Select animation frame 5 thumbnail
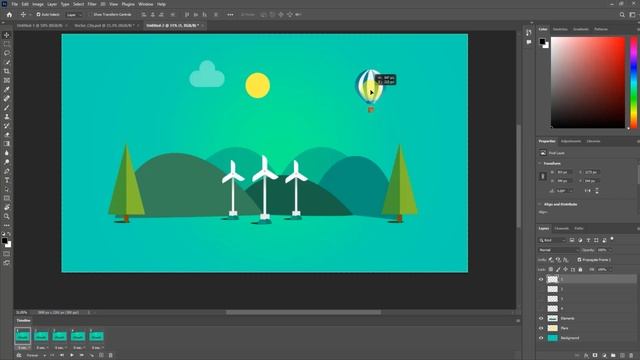The image size is (640, 360). [x=96, y=336]
